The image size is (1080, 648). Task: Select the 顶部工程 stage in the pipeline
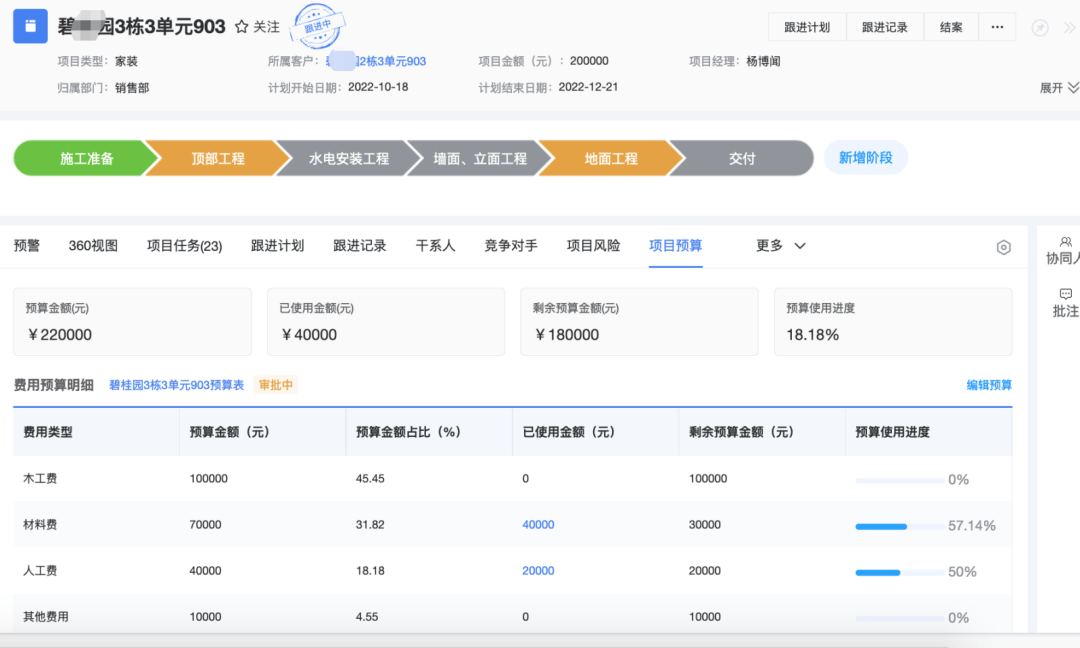click(218, 158)
